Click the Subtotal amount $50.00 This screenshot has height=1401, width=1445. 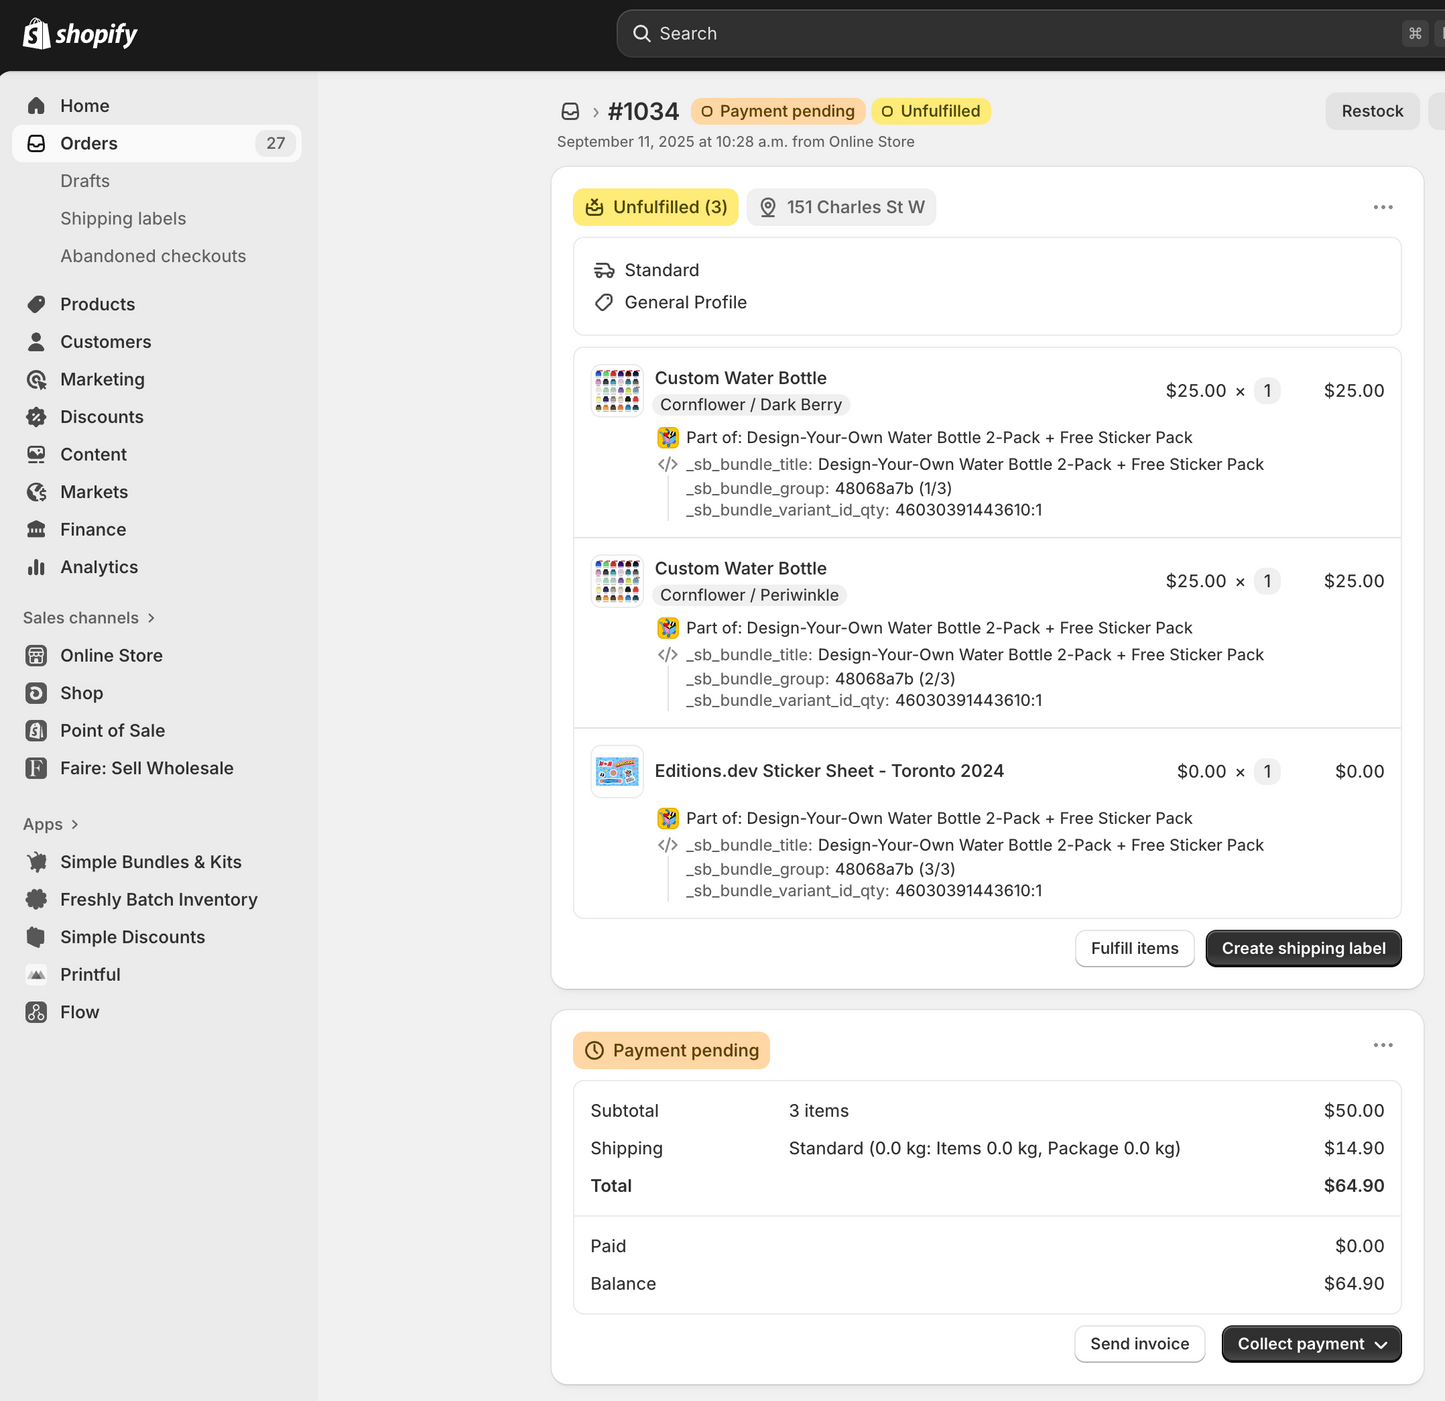pos(1354,1111)
